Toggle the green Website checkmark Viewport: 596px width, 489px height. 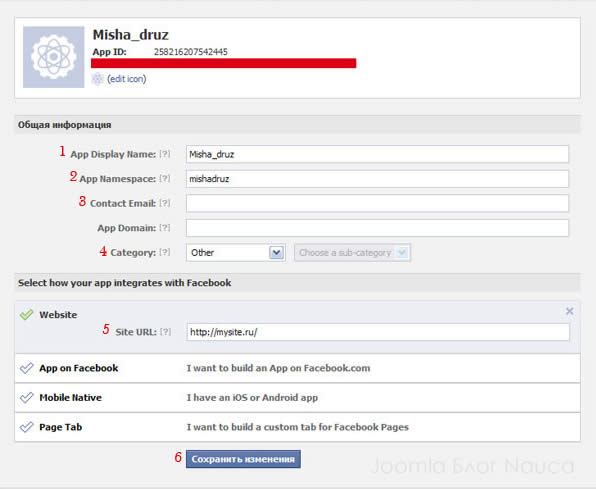coord(27,315)
